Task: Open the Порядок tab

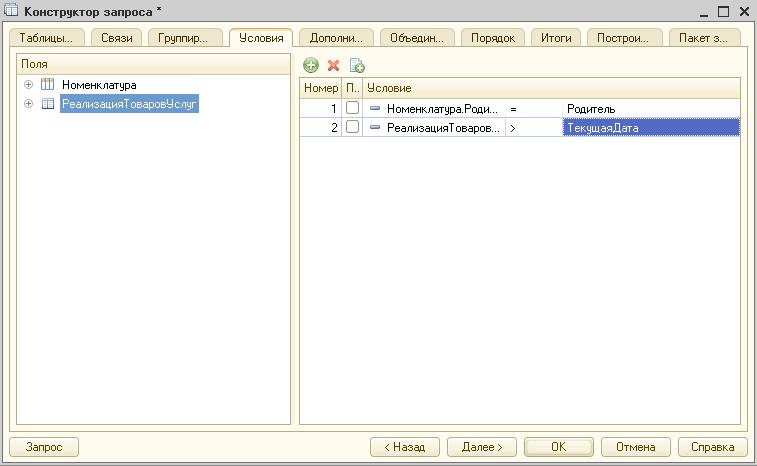Action: click(x=494, y=38)
